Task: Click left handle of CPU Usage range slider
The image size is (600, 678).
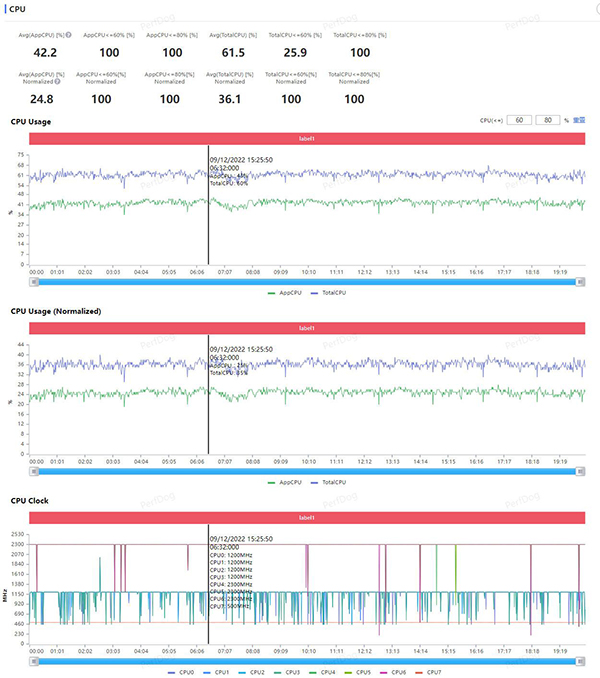Action: click(33, 282)
